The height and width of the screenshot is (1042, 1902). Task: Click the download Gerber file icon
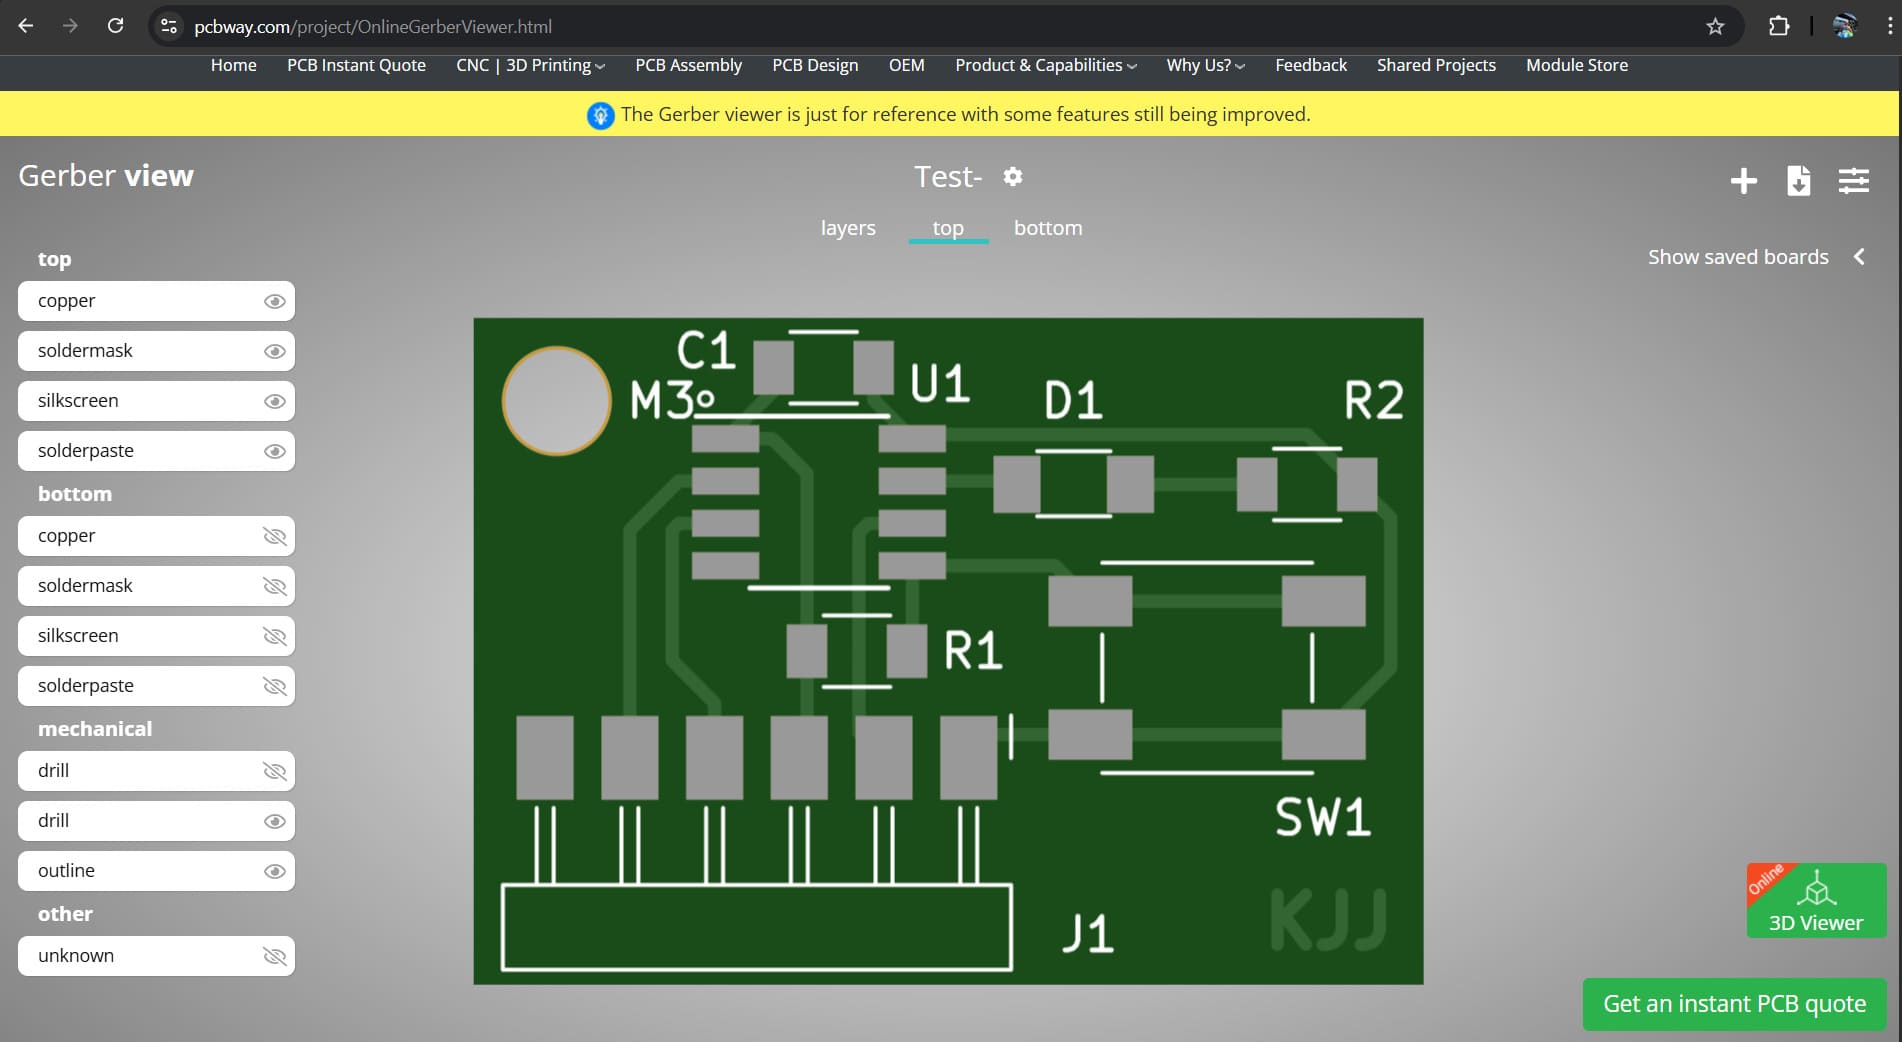coord(1798,181)
